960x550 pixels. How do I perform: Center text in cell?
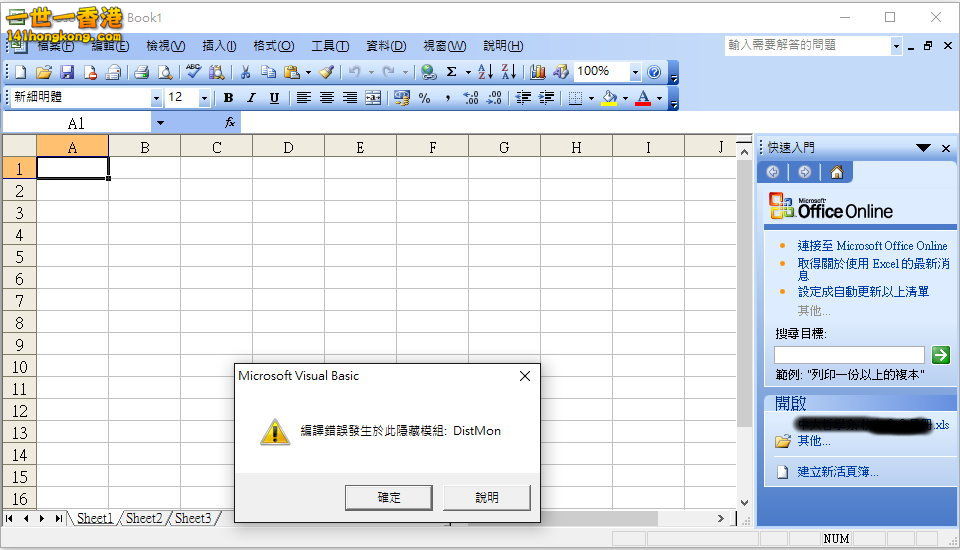click(326, 98)
